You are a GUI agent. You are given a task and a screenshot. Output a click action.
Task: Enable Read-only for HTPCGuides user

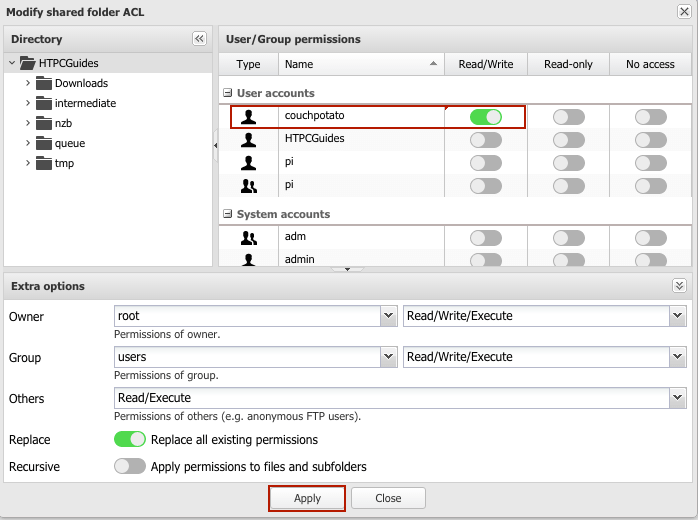[x=569, y=140]
